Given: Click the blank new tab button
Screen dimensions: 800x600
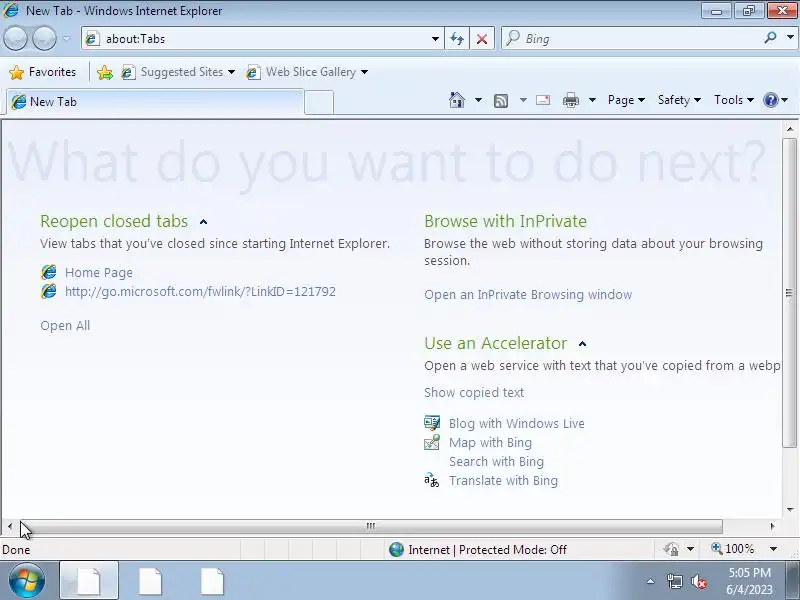Looking at the screenshot, I should pos(319,102).
